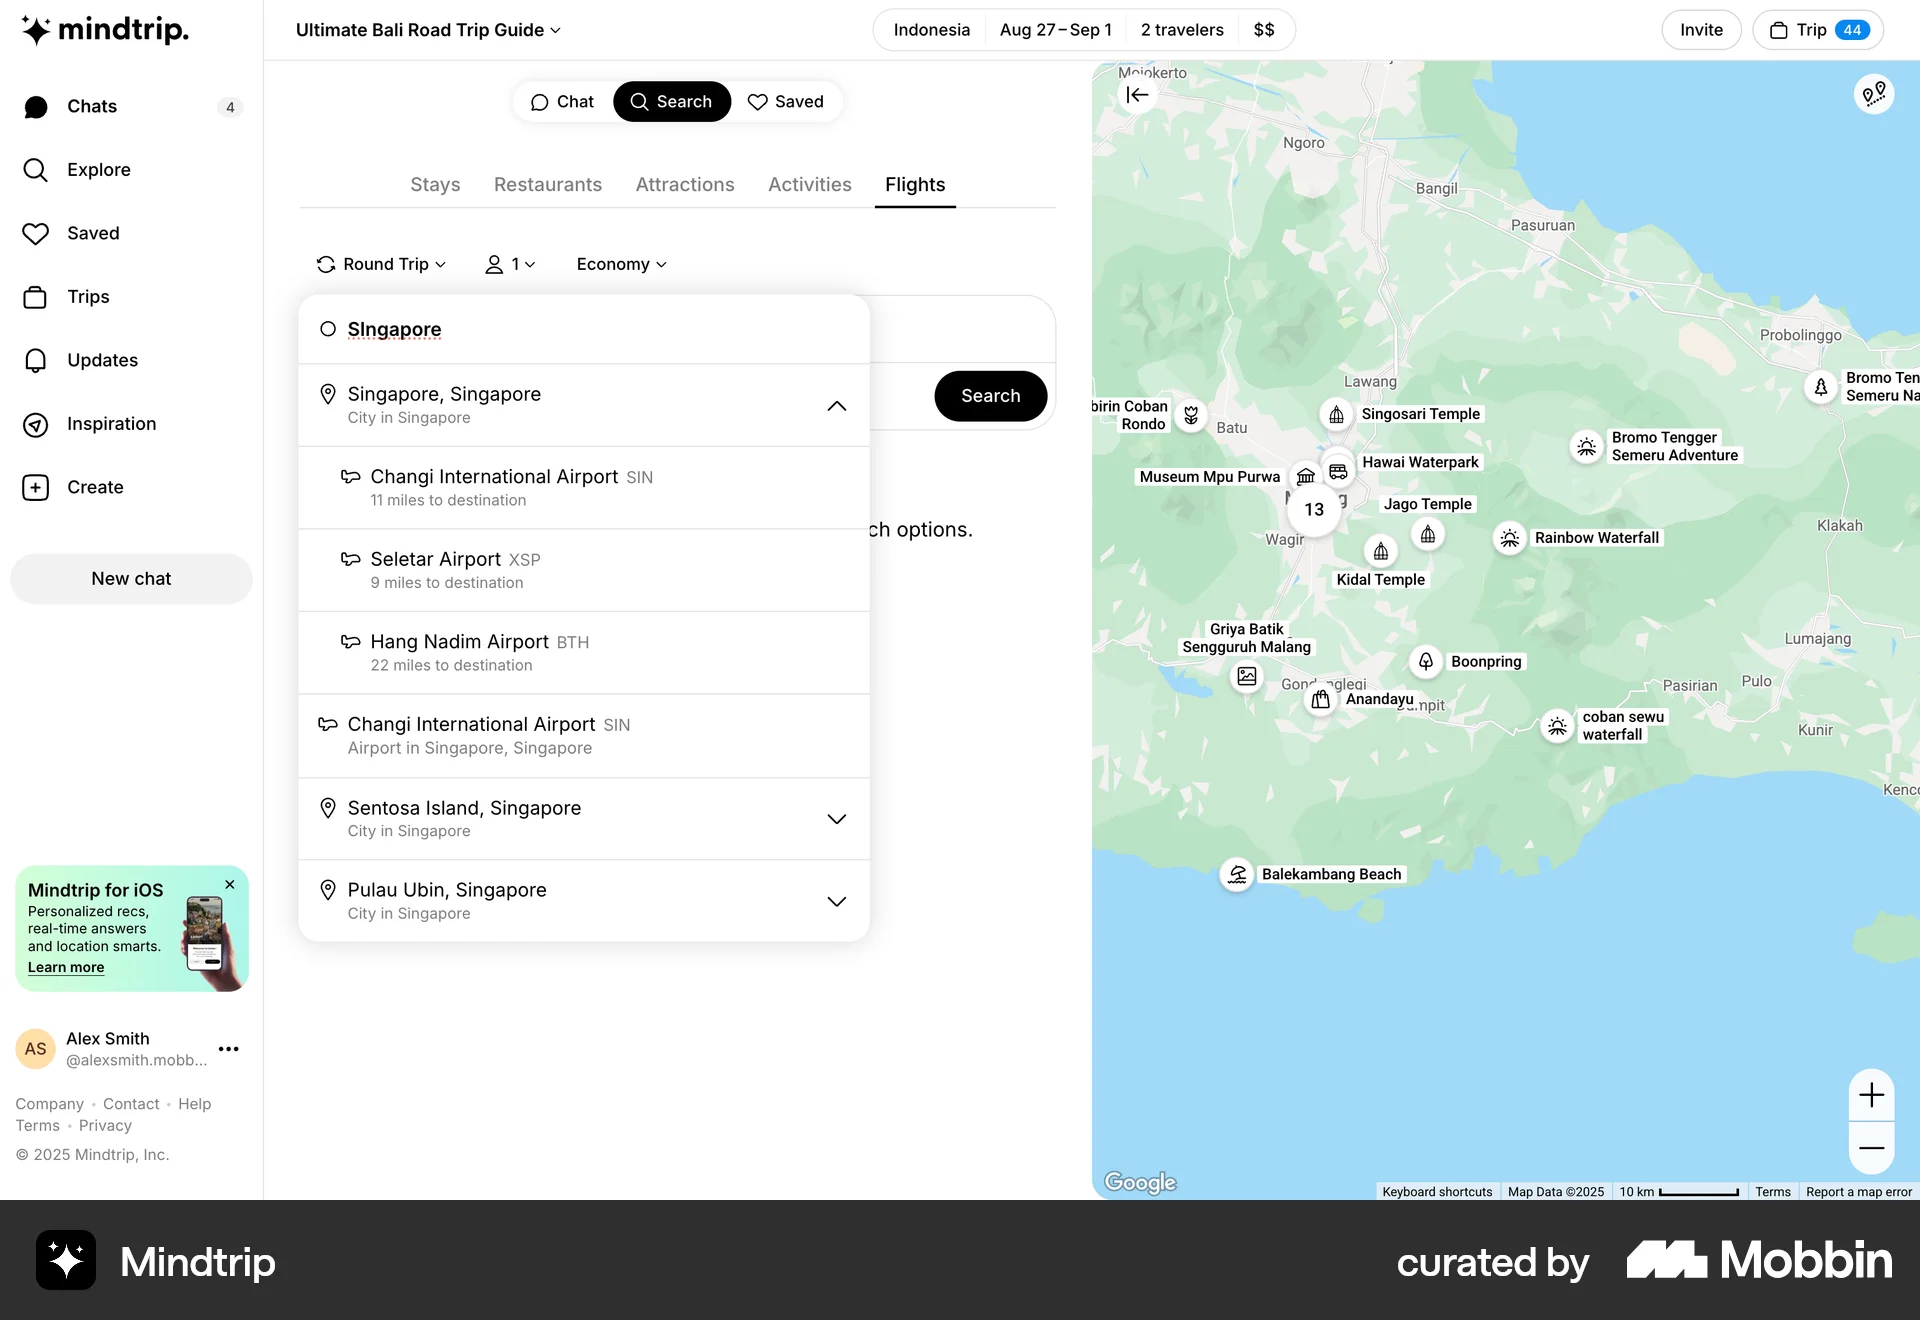Open the Stays tab
1920x1320 pixels.
click(434, 184)
